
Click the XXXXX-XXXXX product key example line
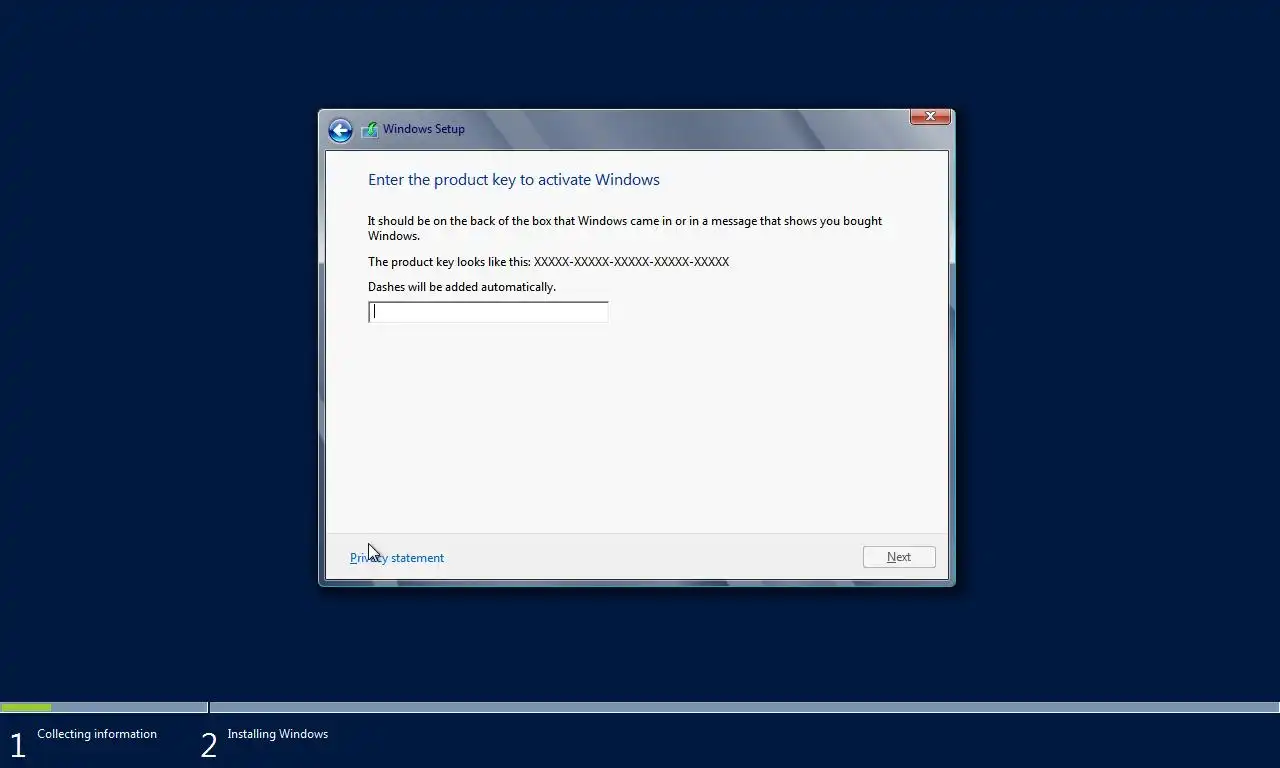[x=548, y=262]
